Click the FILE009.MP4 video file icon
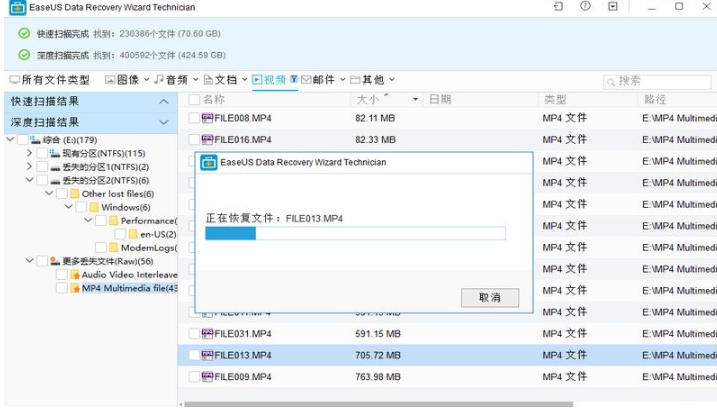 [x=208, y=376]
